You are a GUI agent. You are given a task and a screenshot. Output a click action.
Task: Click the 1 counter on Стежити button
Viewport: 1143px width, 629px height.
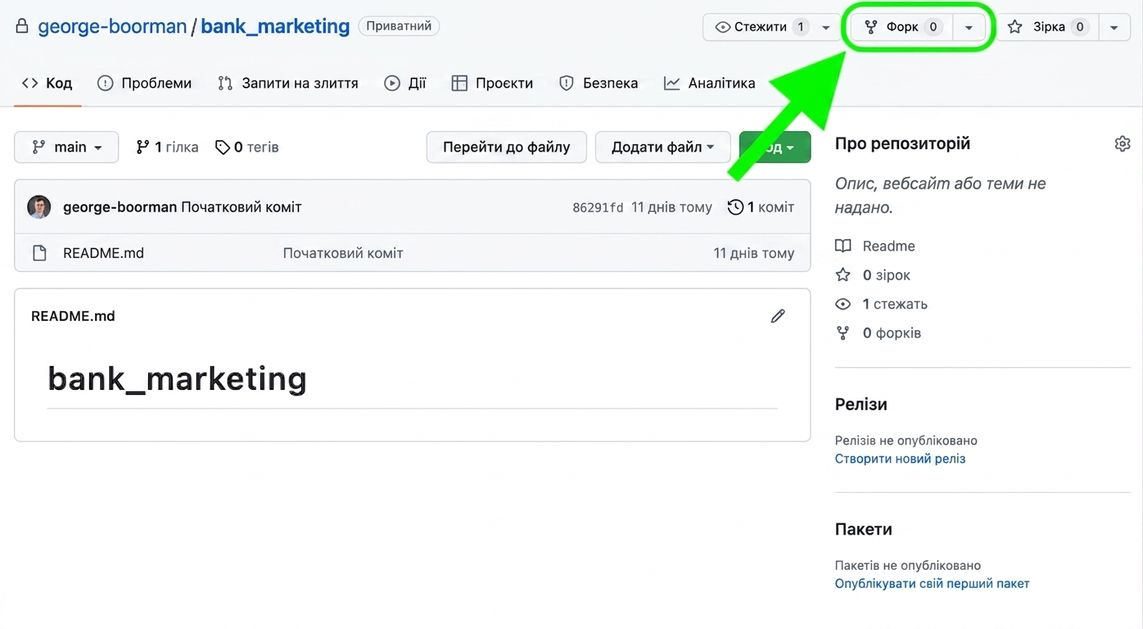click(x=800, y=27)
